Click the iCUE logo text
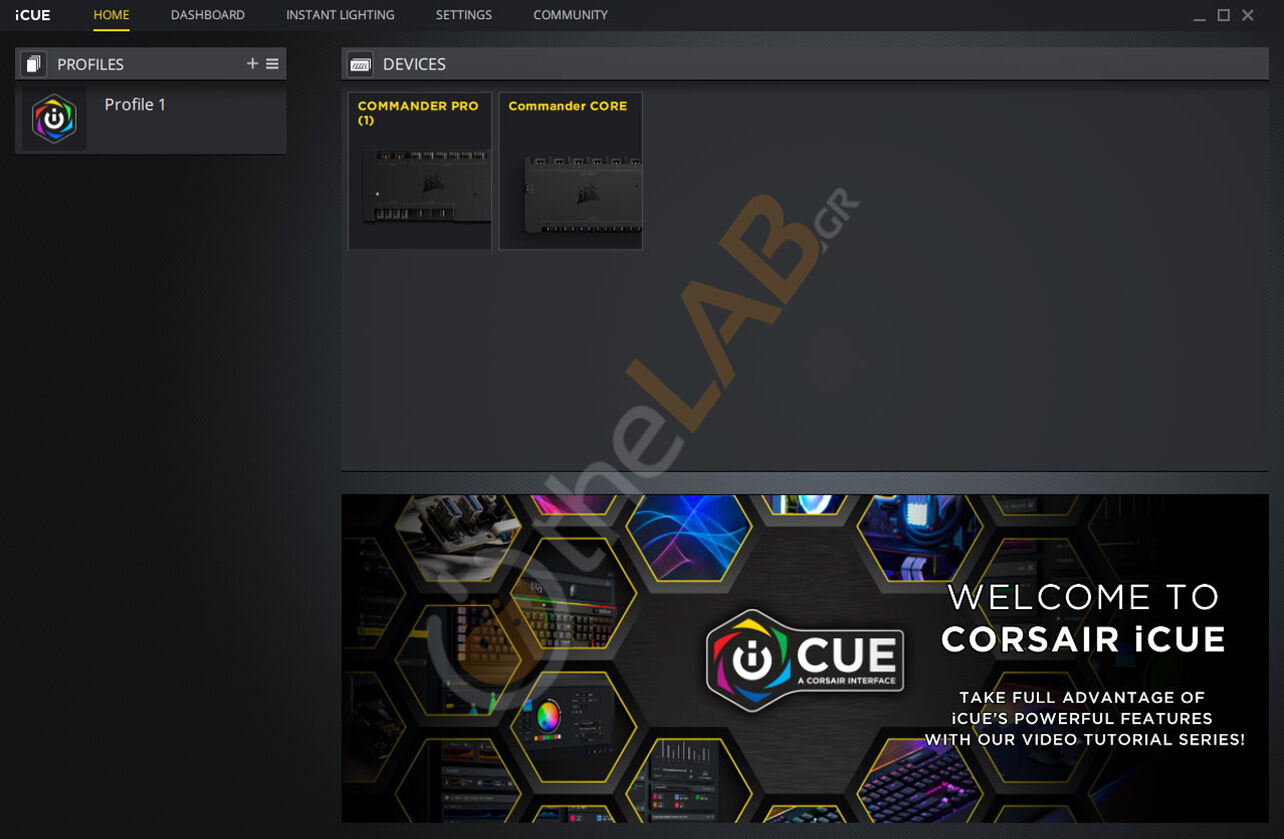The height and width of the screenshot is (839, 1284). 33,15
